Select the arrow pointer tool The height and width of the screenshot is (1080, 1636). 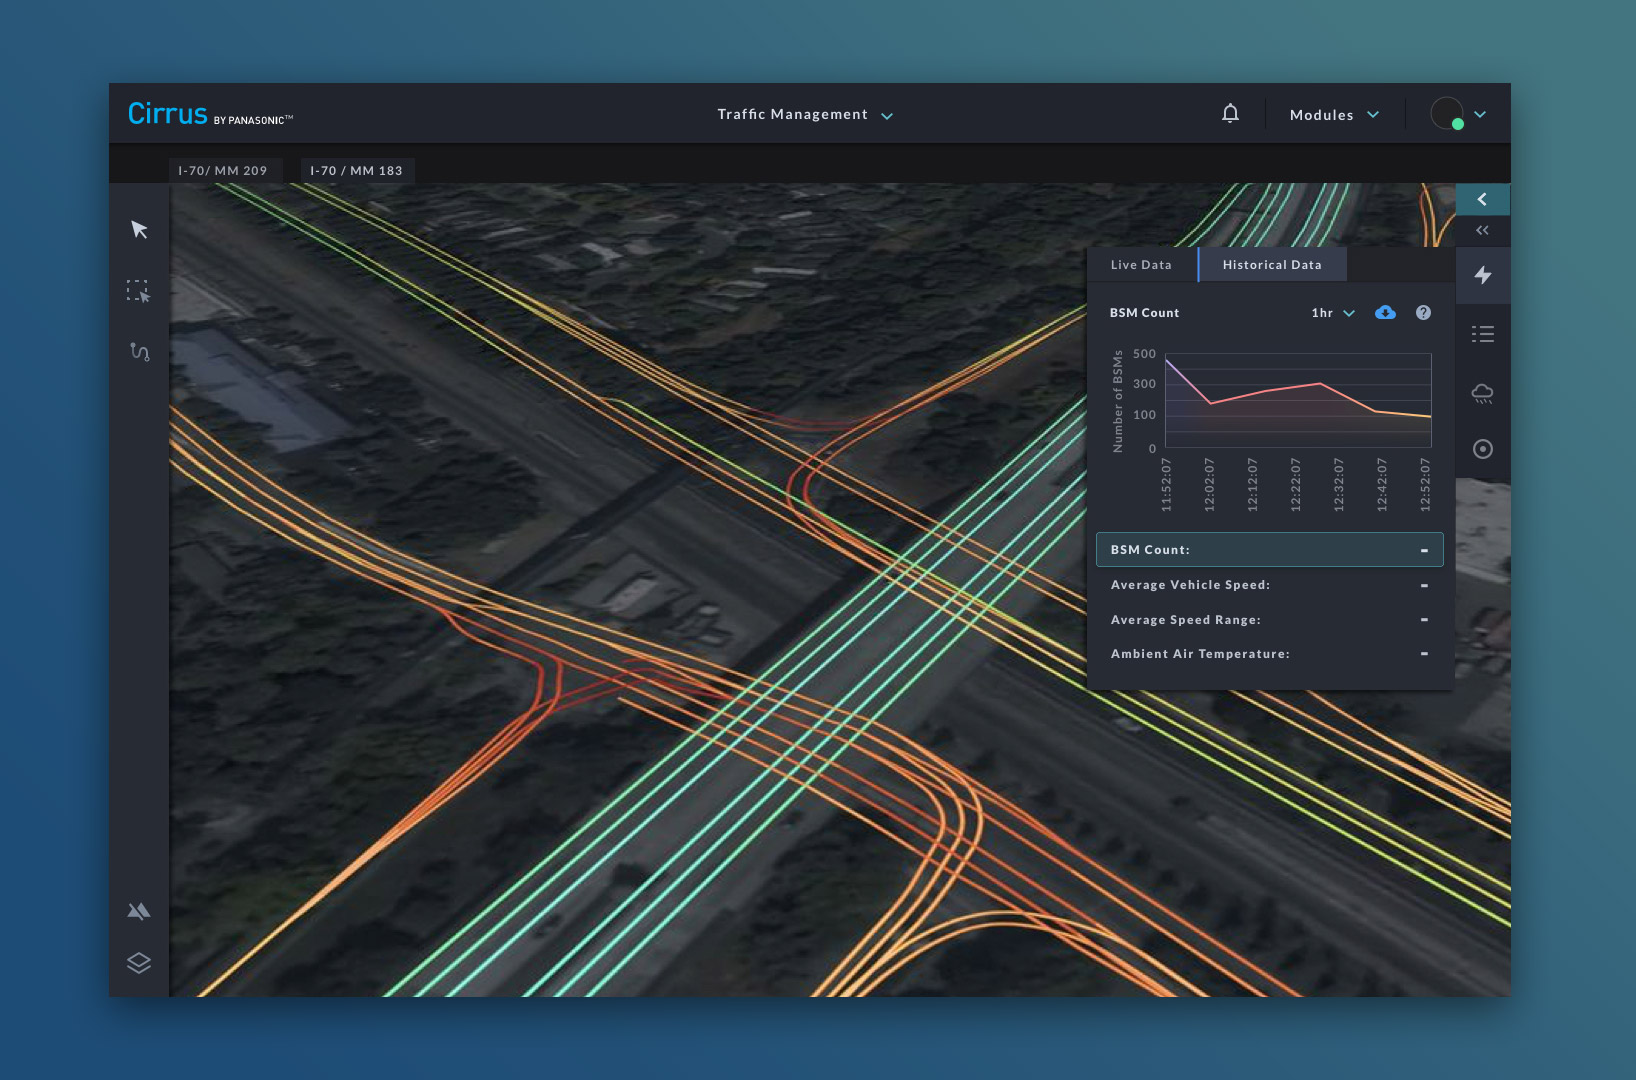139,230
